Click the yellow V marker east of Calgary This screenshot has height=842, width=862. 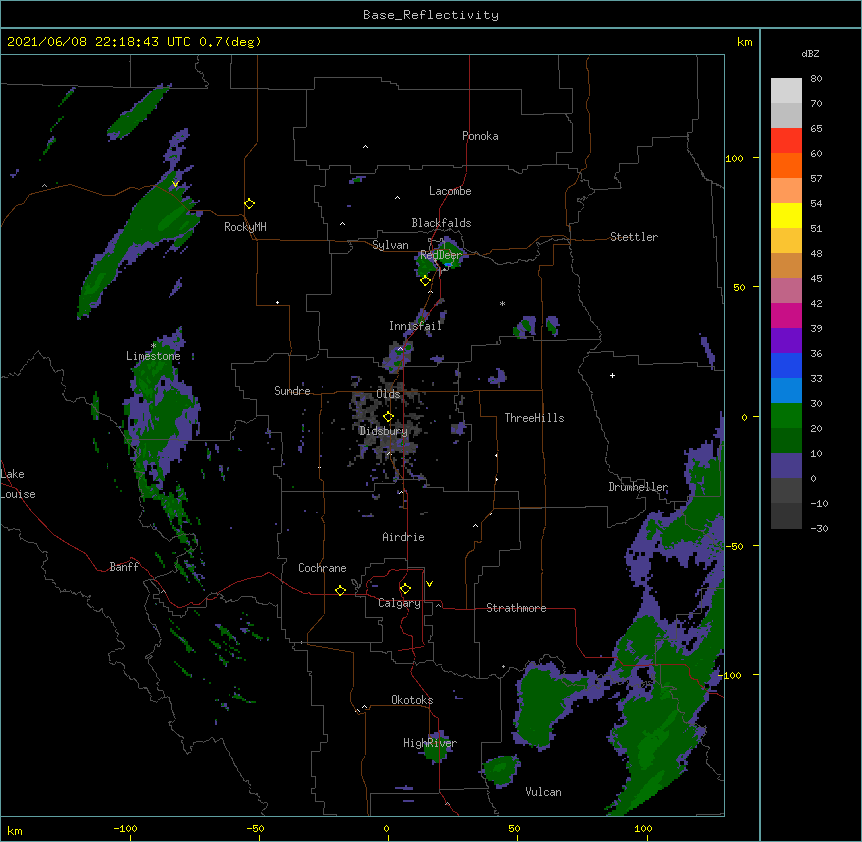pyautogui.click(x=429, y=584)
